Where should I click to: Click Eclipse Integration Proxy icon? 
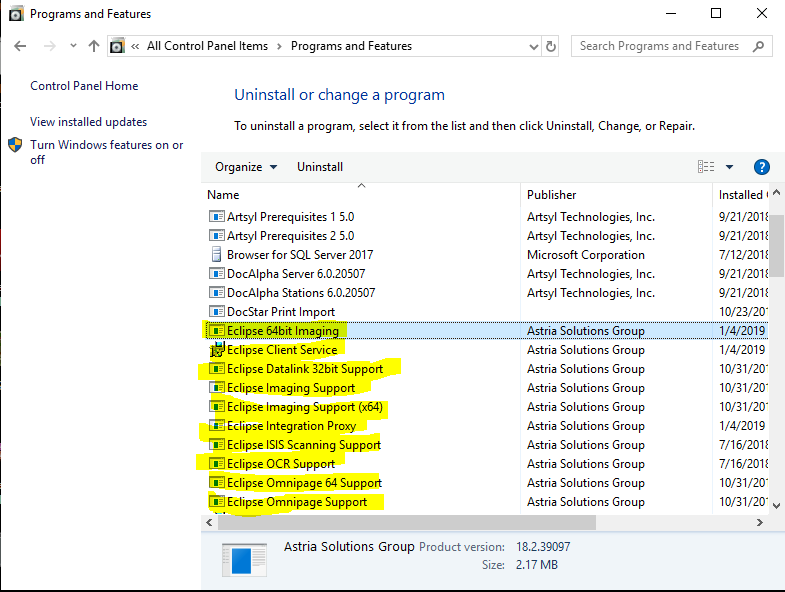[x=216, y=426]
